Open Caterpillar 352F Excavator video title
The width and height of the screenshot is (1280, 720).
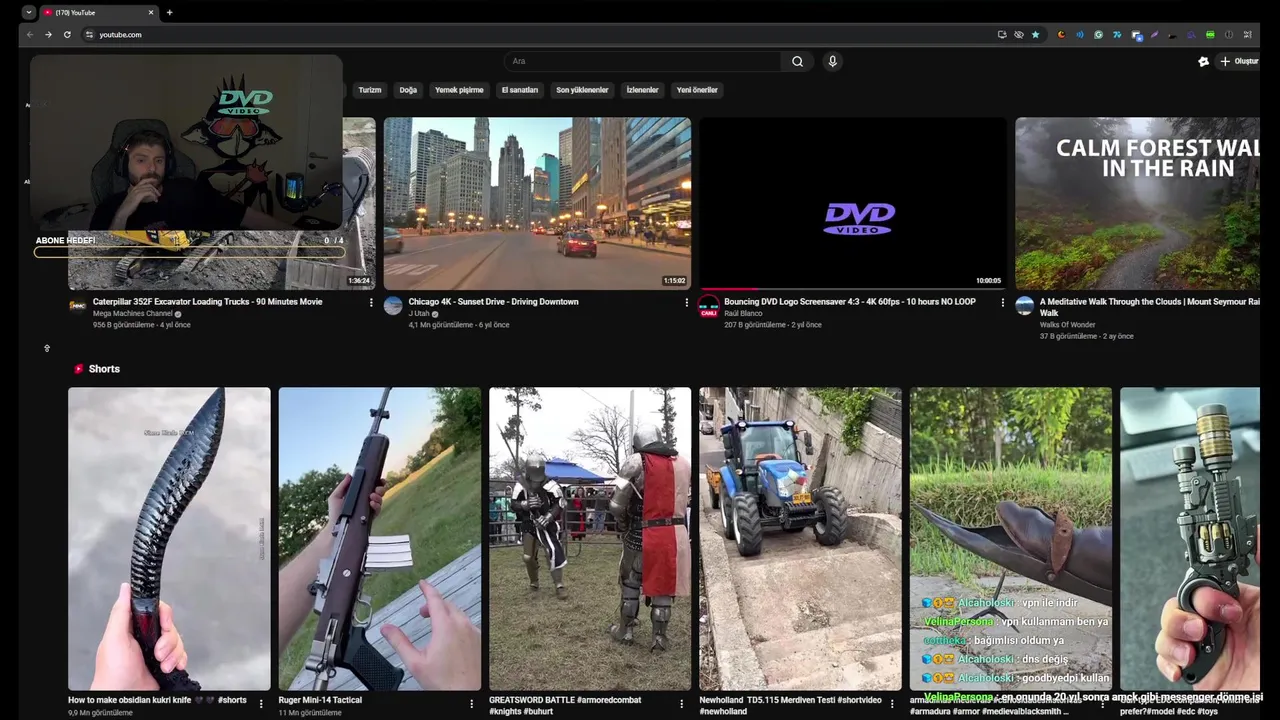[207, 301]
